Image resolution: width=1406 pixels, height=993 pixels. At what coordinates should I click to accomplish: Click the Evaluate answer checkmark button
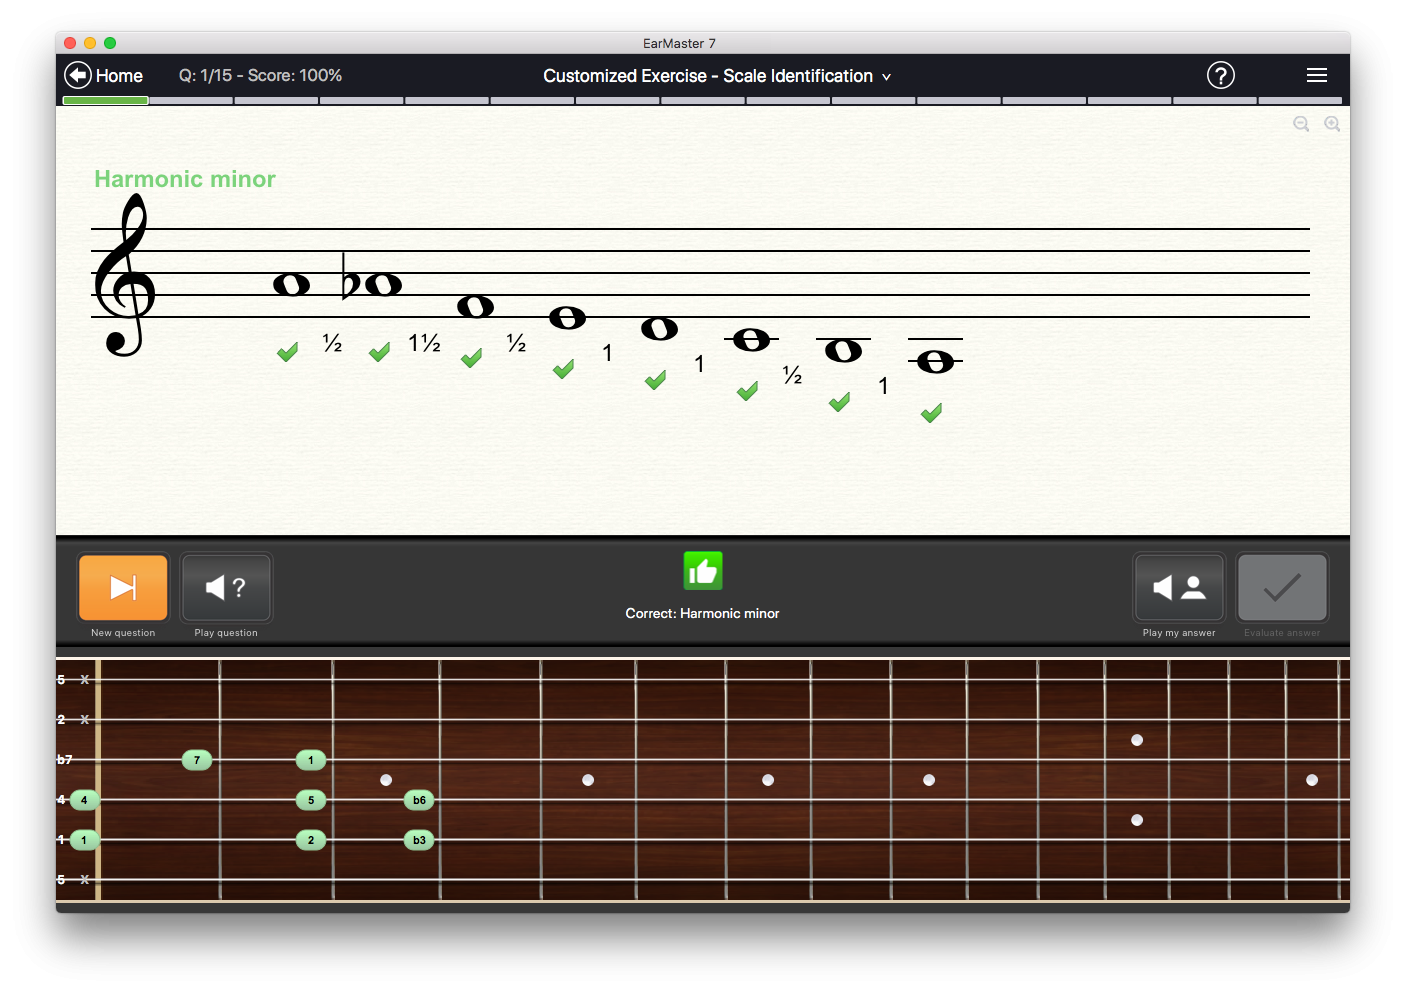(1281, 588)
